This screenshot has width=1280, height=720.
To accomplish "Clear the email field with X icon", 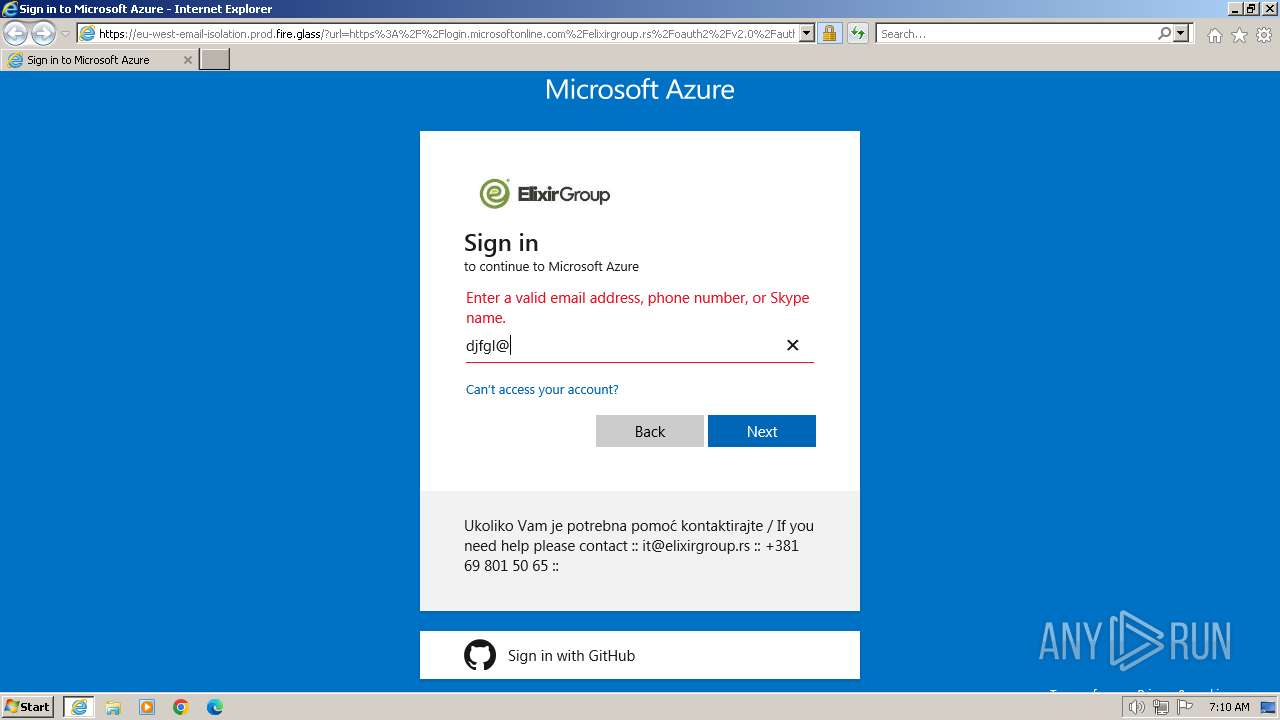I will click(x=793, y=345).
